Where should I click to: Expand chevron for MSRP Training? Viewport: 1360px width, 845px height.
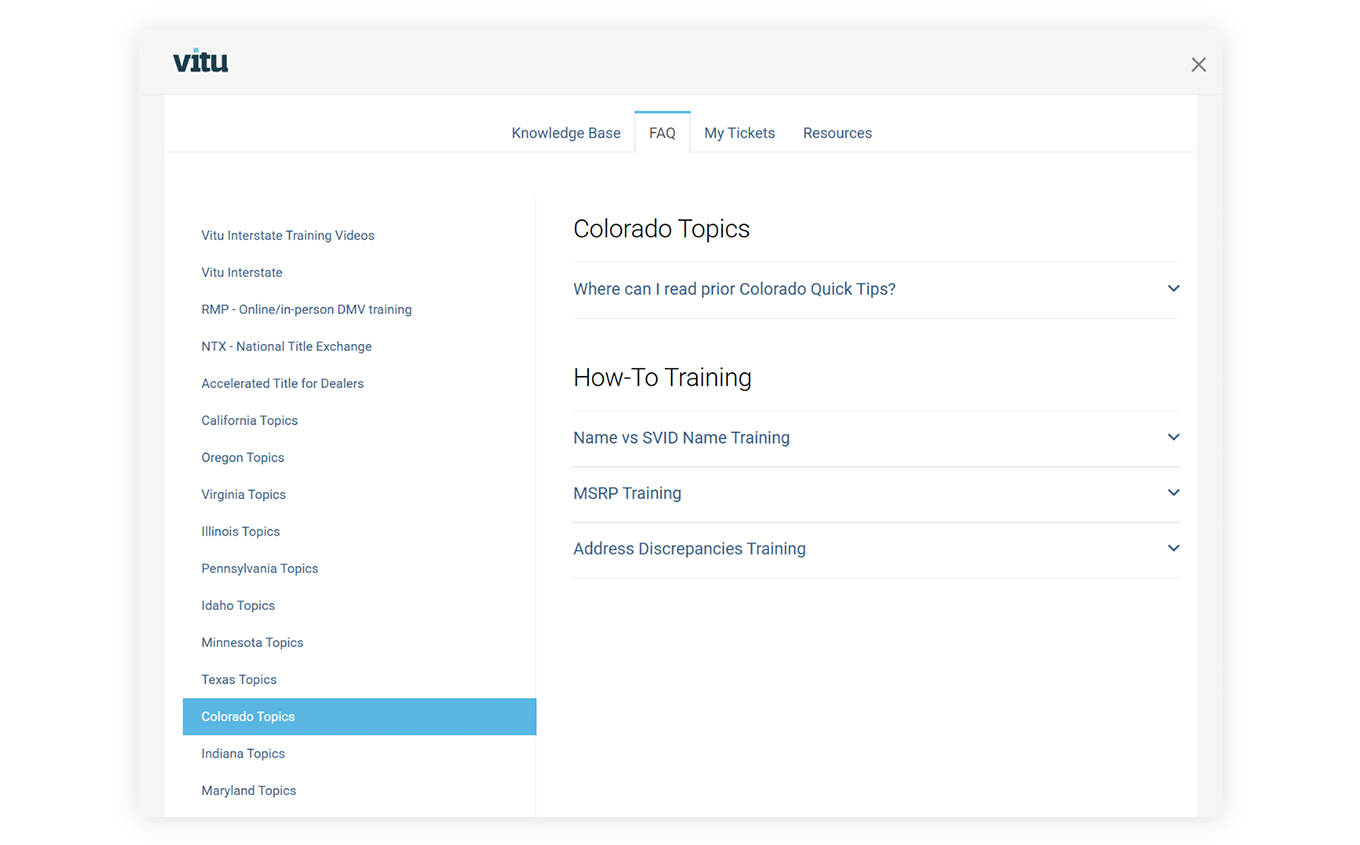1173,493
